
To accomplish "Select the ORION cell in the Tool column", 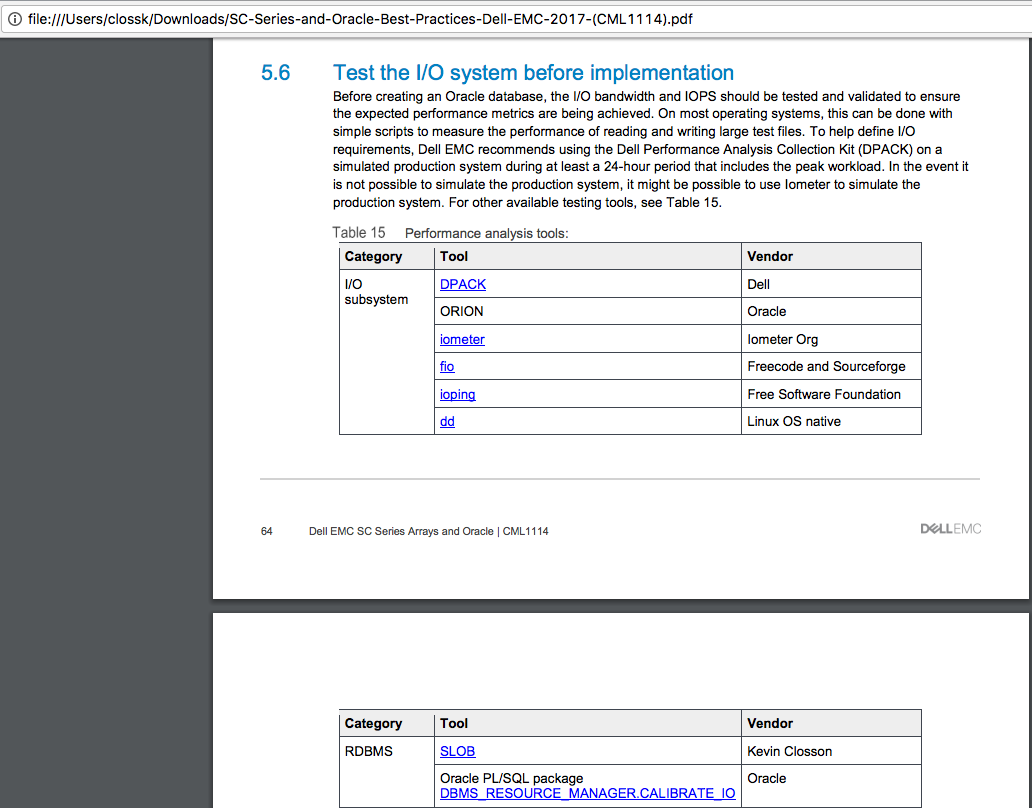I will (x=462, y=312).
